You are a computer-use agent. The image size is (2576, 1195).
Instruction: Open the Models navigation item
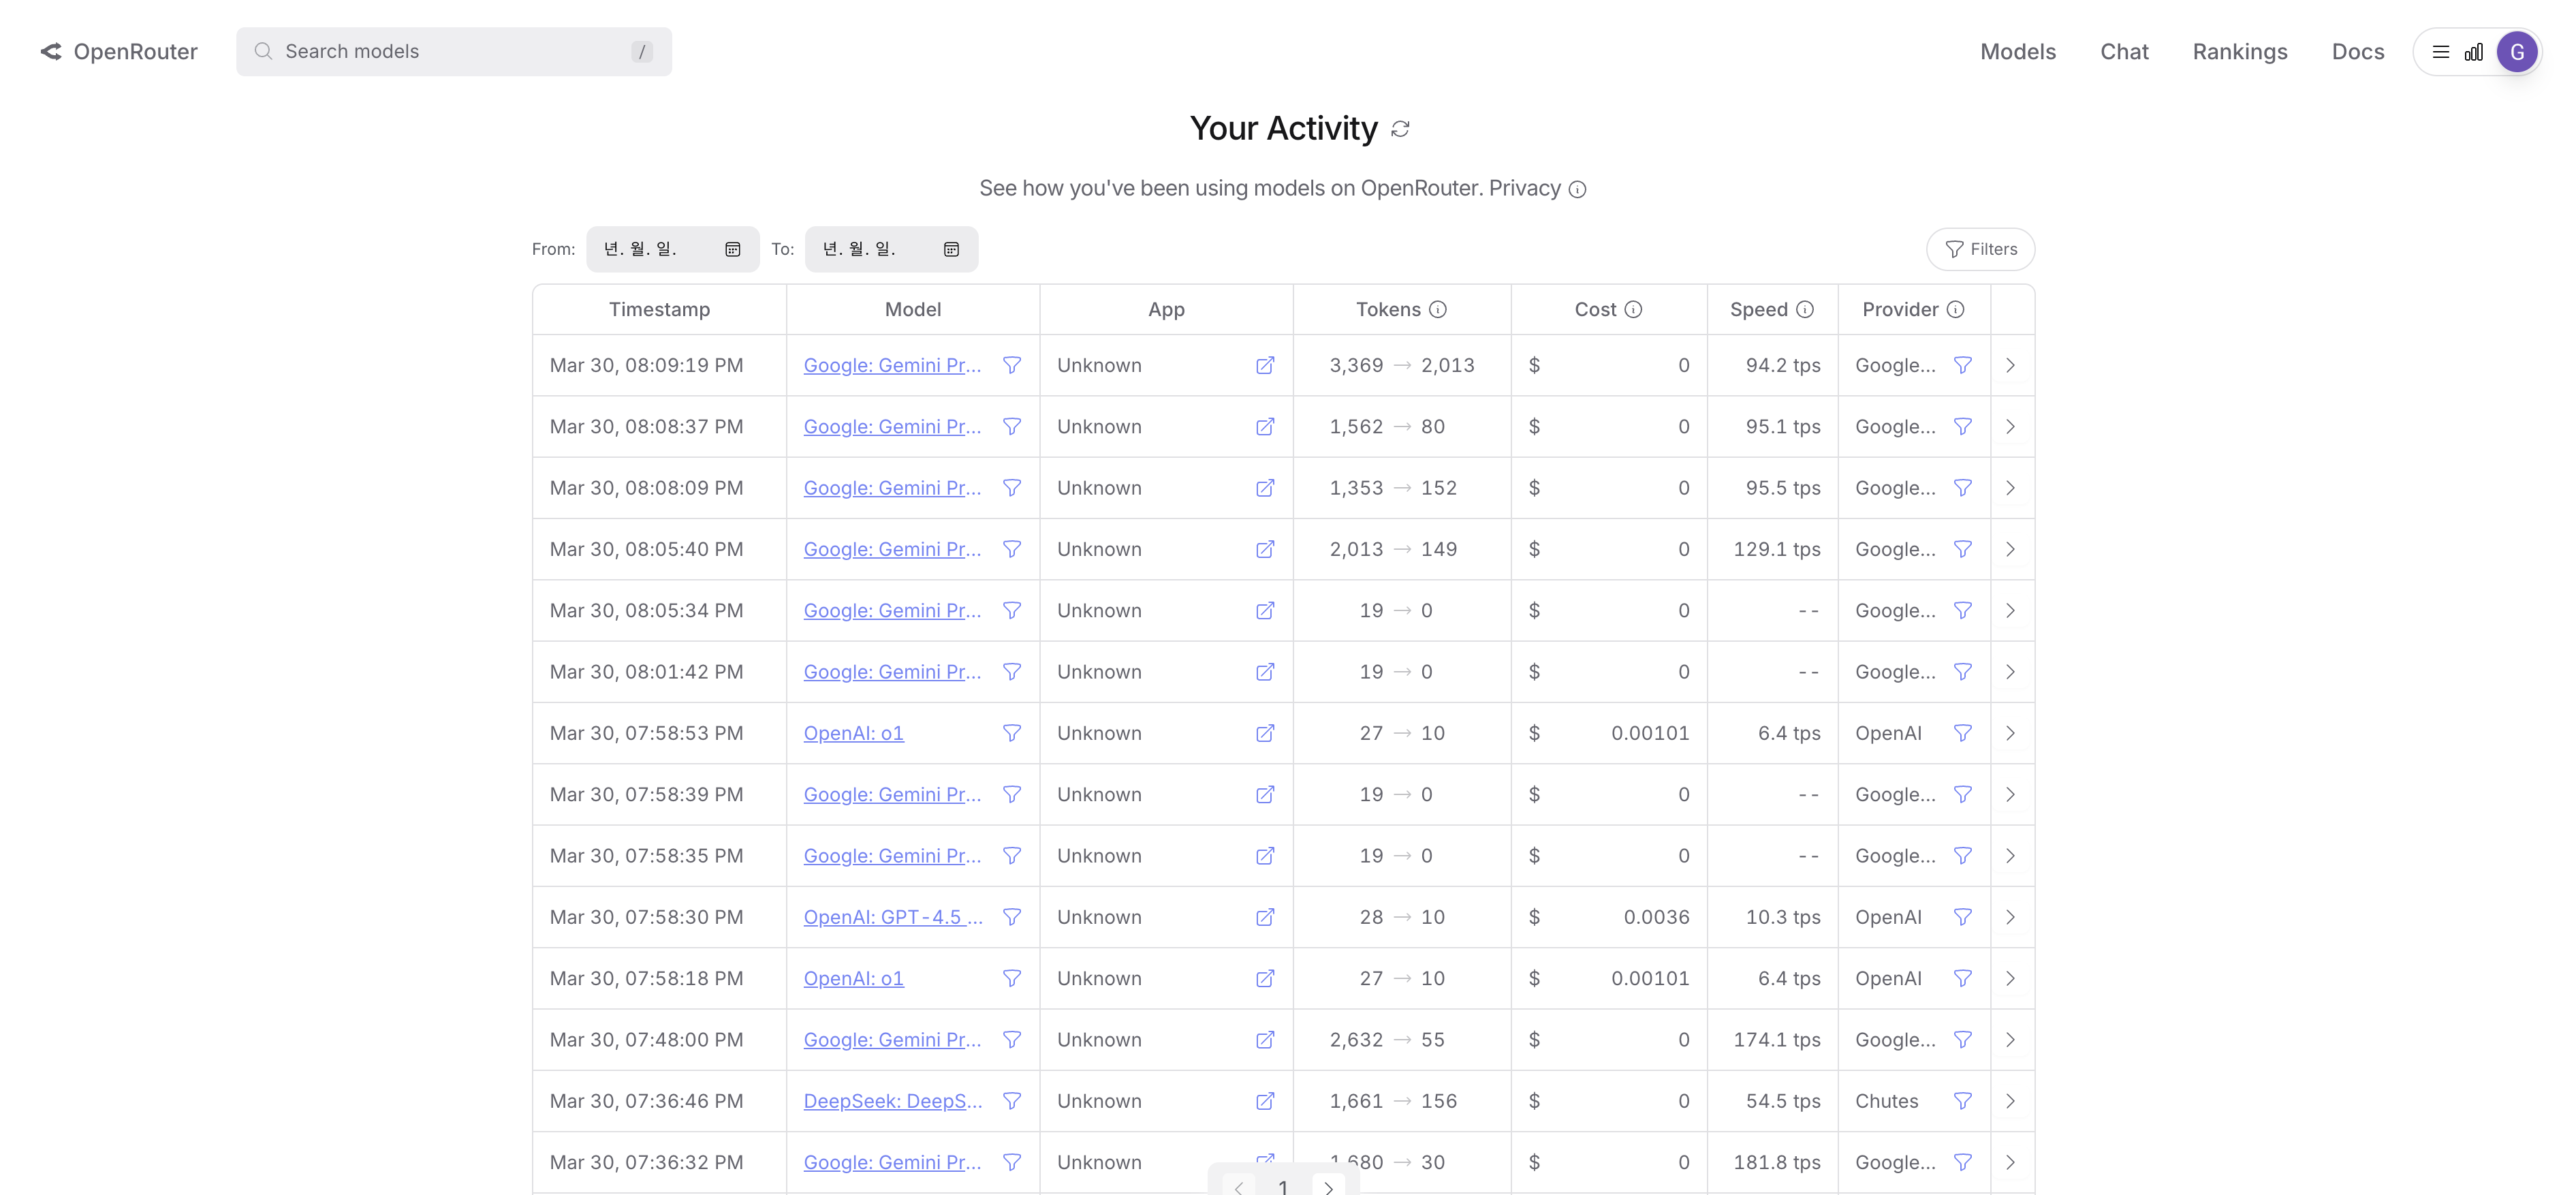pyautogui.click(x=2017, y=52)
